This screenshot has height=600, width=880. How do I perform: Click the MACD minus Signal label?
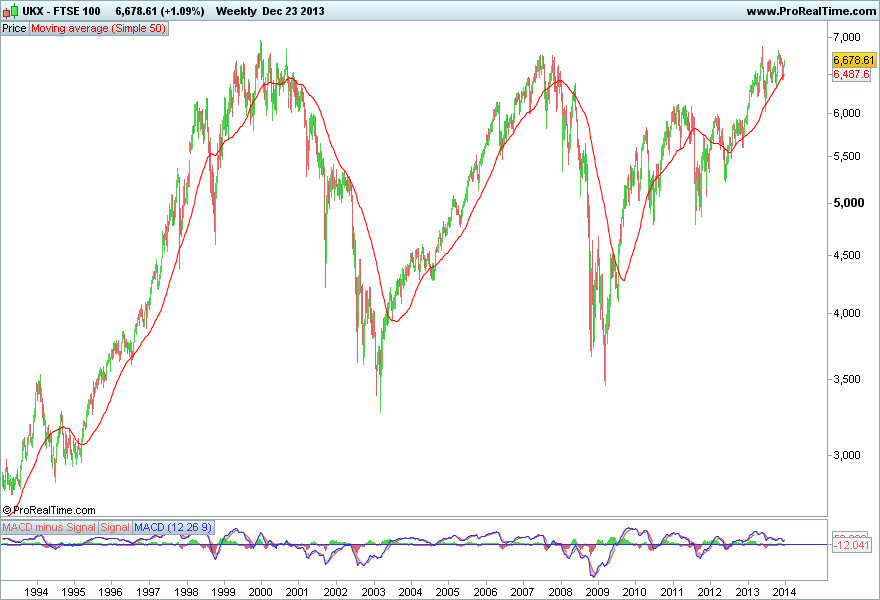[x=49, y=527]
